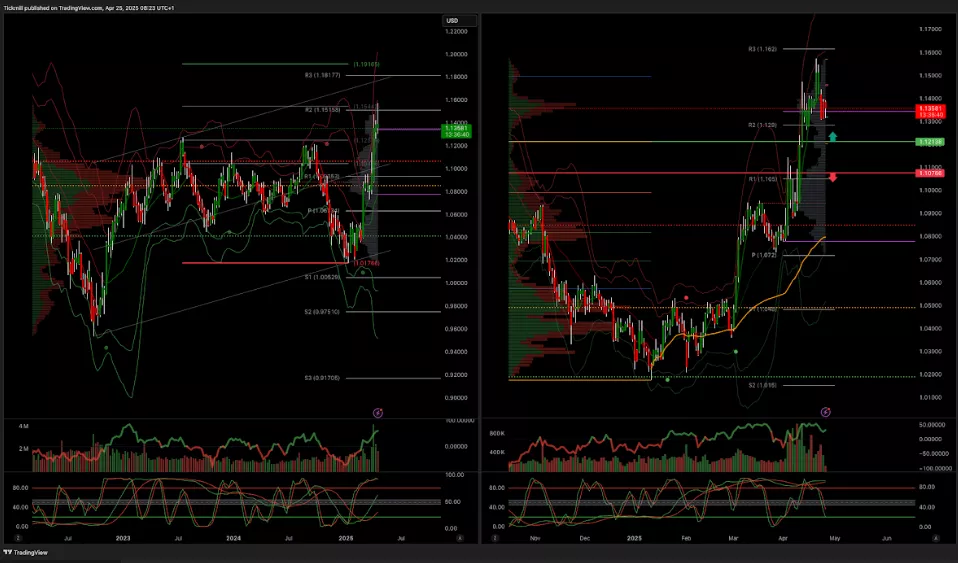The width and height of the screenshot is (958, 563).
Task: Toggle auto-scale button on left chart's price axis
Action: pos(459,538)
